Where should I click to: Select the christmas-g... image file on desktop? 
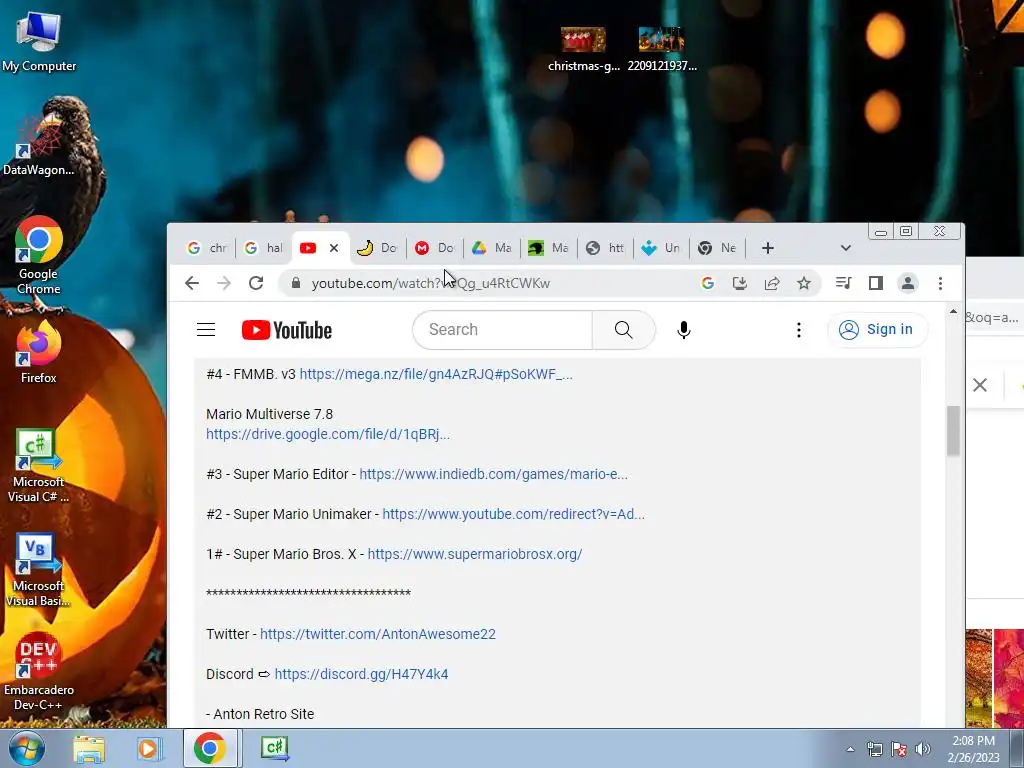pyautogui.click(x=584, y=50)
